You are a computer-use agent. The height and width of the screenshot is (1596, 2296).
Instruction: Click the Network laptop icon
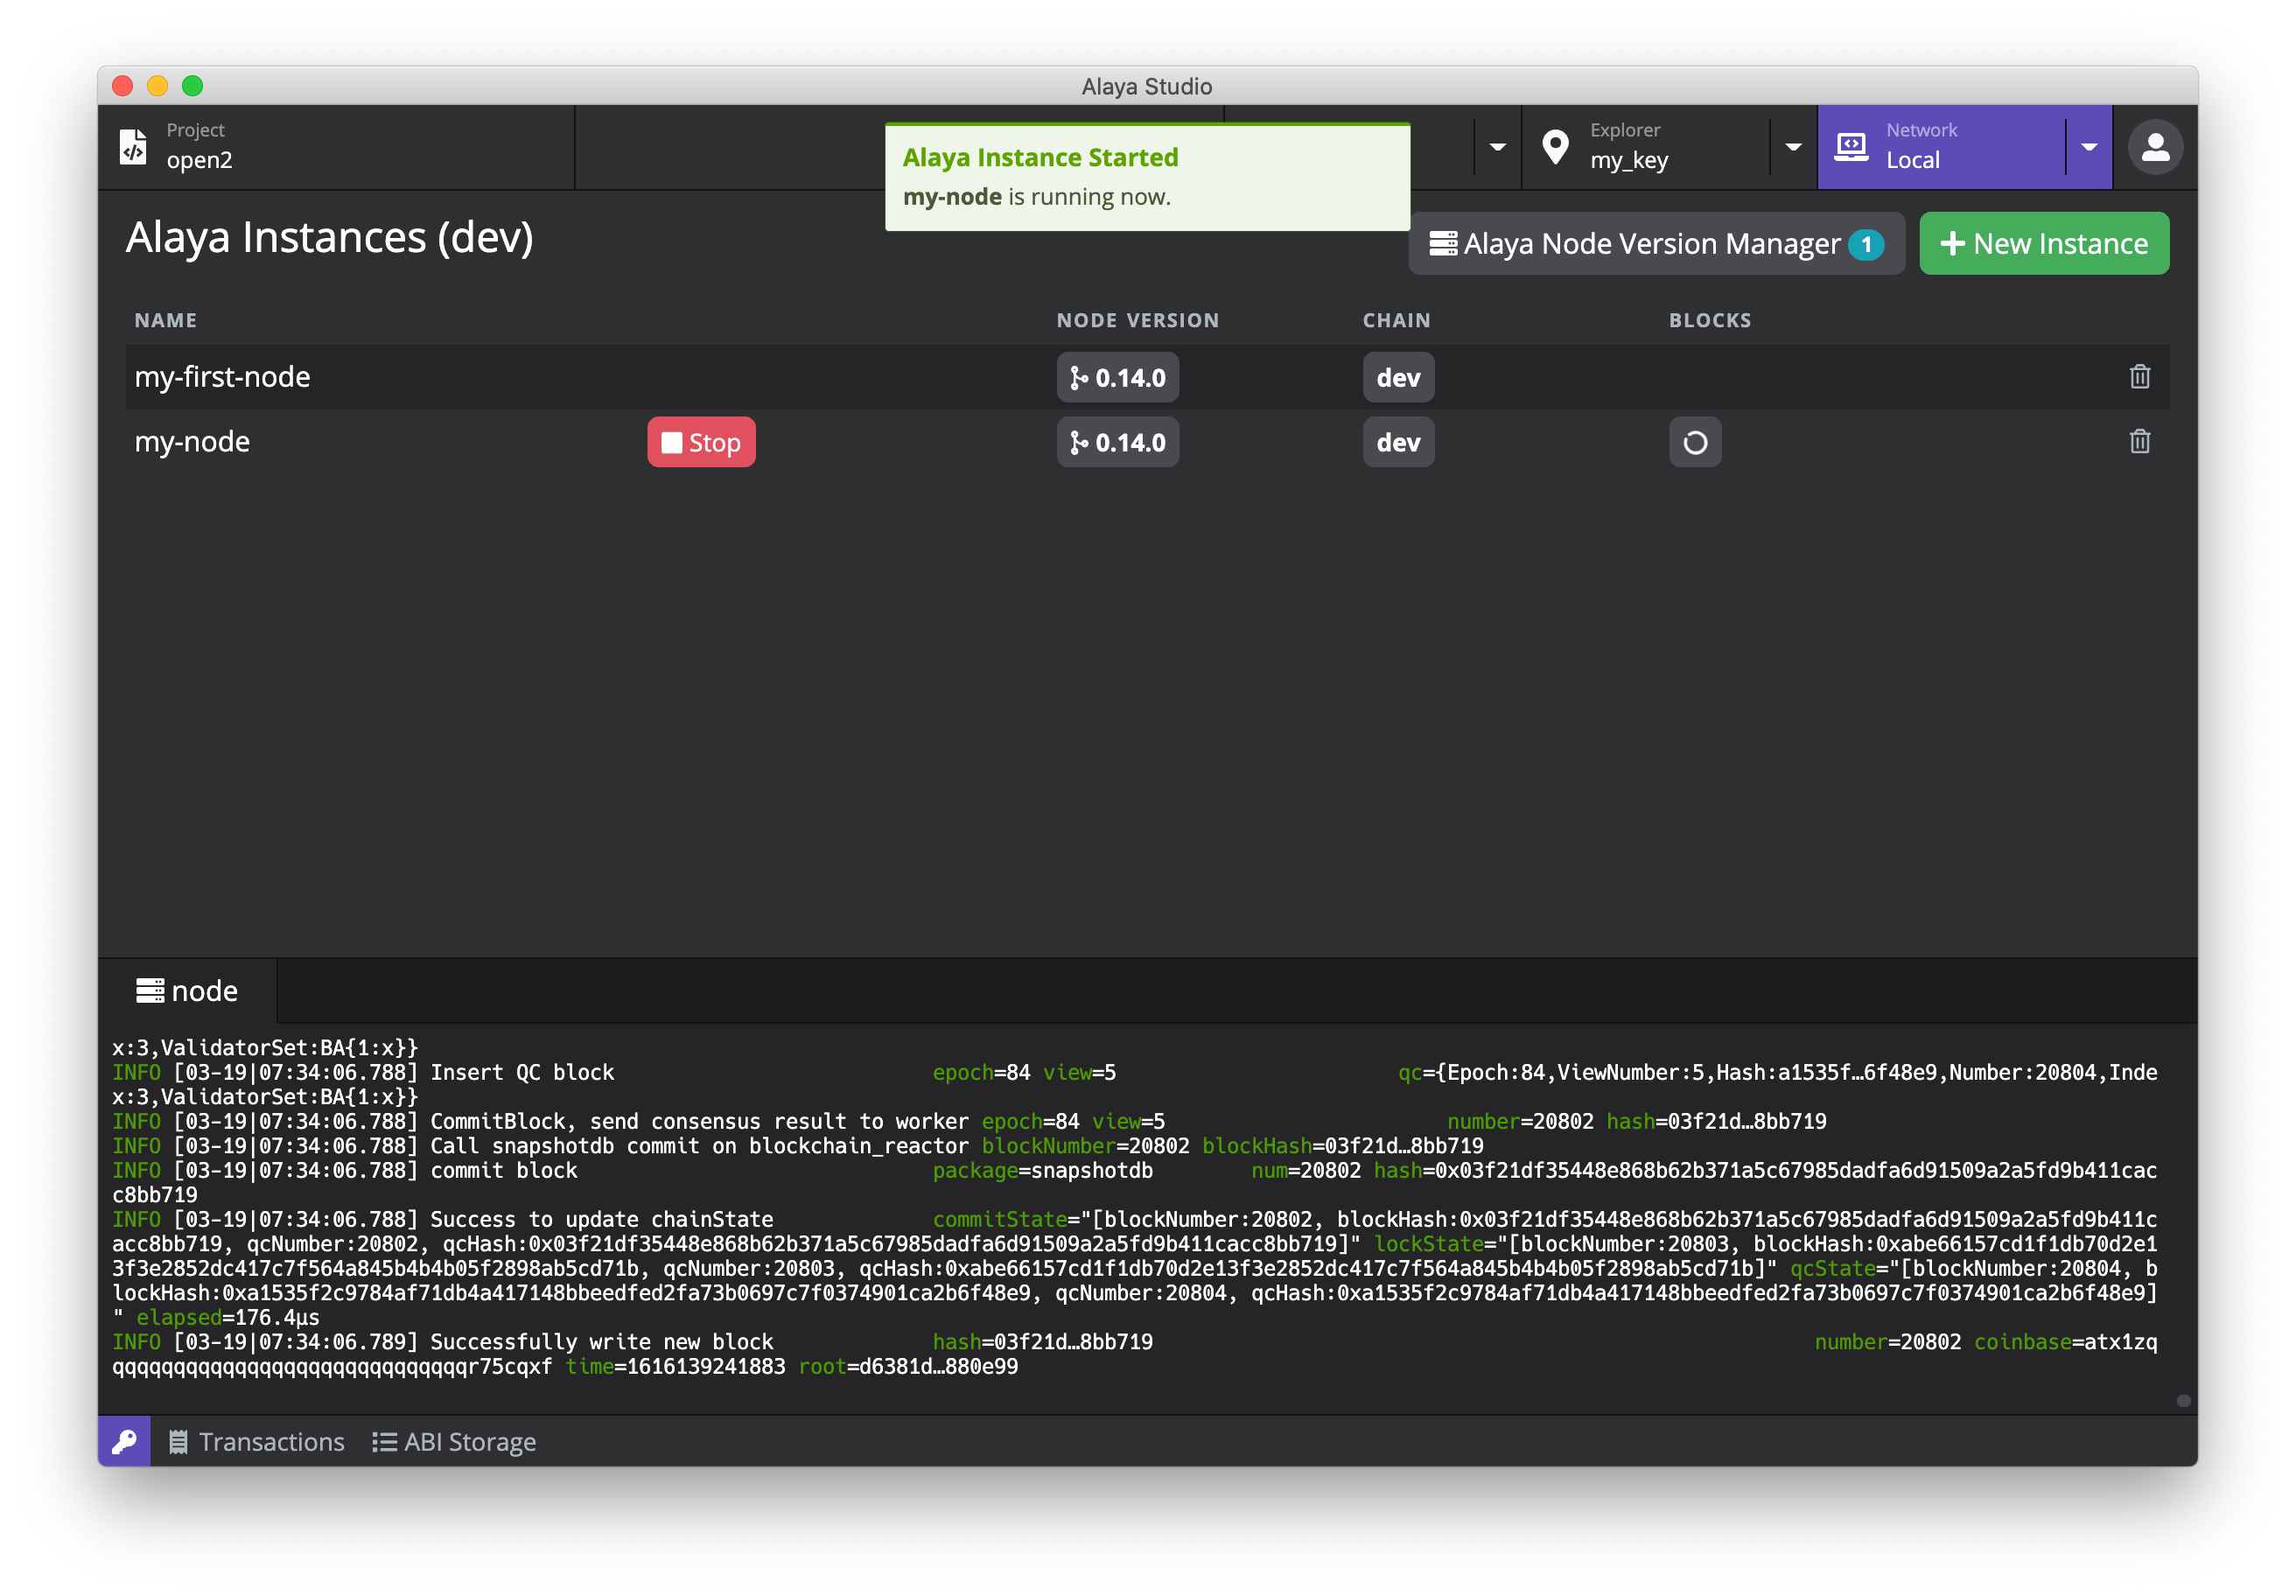pyautogui.click(x=1851, y=147)
